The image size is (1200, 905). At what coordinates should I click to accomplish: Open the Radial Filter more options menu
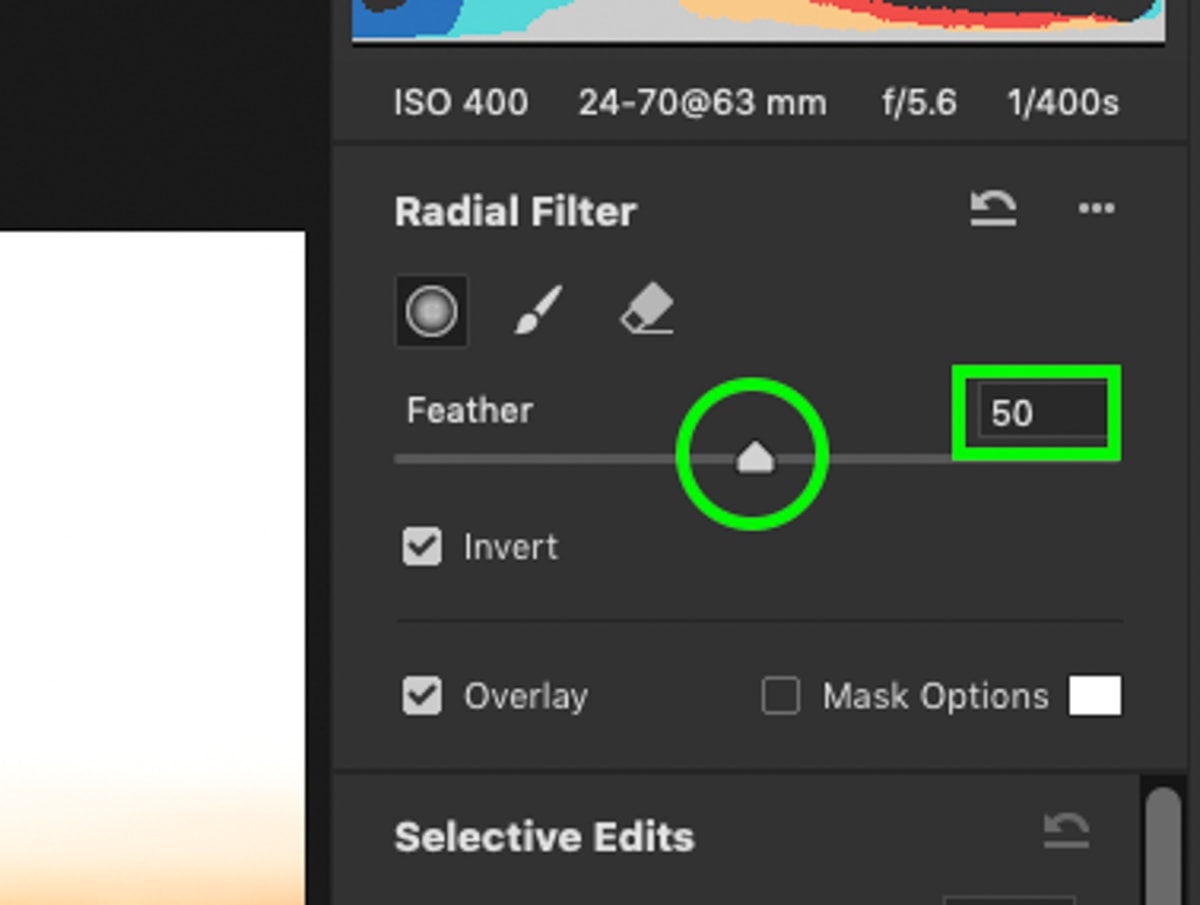tap(1097, 208)
